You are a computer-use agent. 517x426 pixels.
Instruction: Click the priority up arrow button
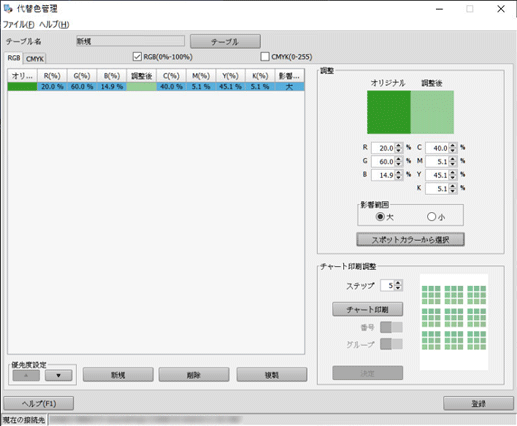coord(26,375)
